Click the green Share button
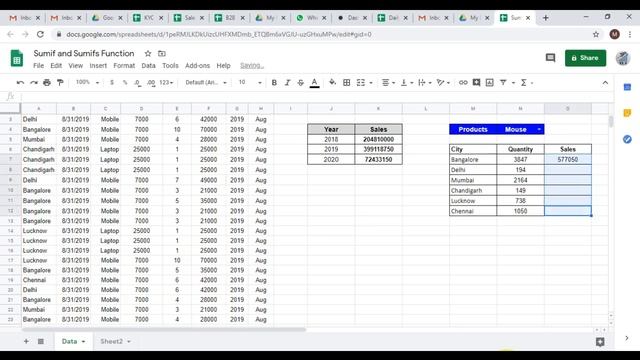 585,58
